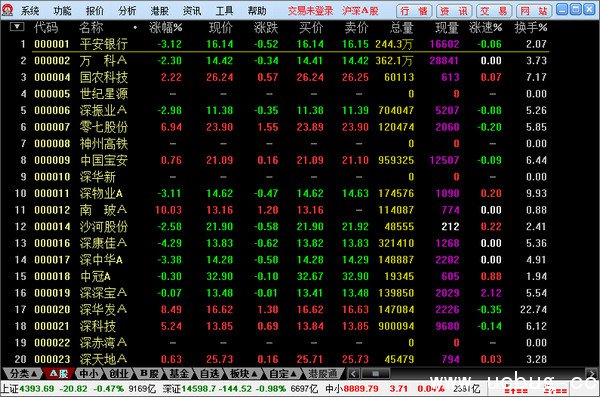The width and height of the screenshot is (600, 397).
Task: Switch to the 自选 tab
Action: coord(209,374)
